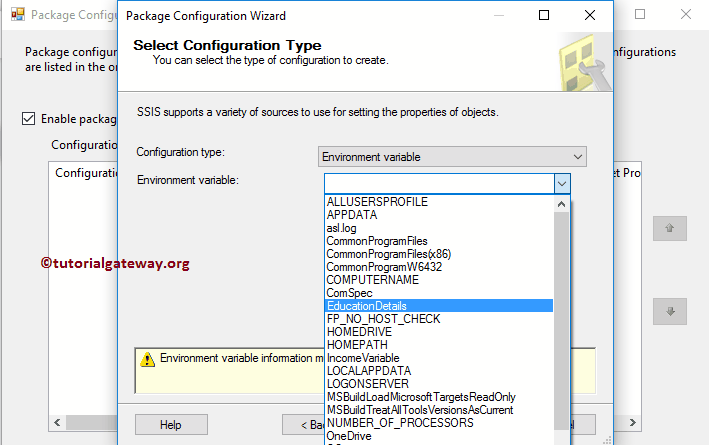The image size is (709, 445).
Task: Click the Environment variable input field
Action: (439, 184)
